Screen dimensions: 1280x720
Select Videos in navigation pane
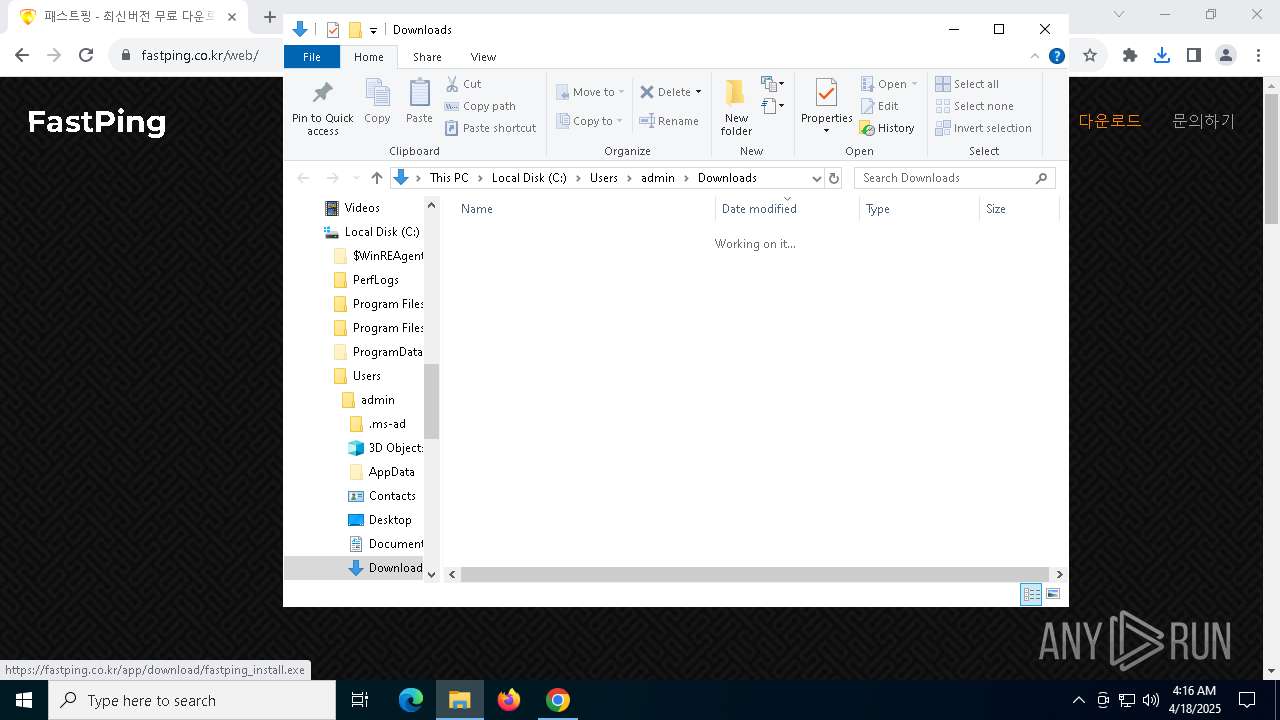click(x=362, y=208)
